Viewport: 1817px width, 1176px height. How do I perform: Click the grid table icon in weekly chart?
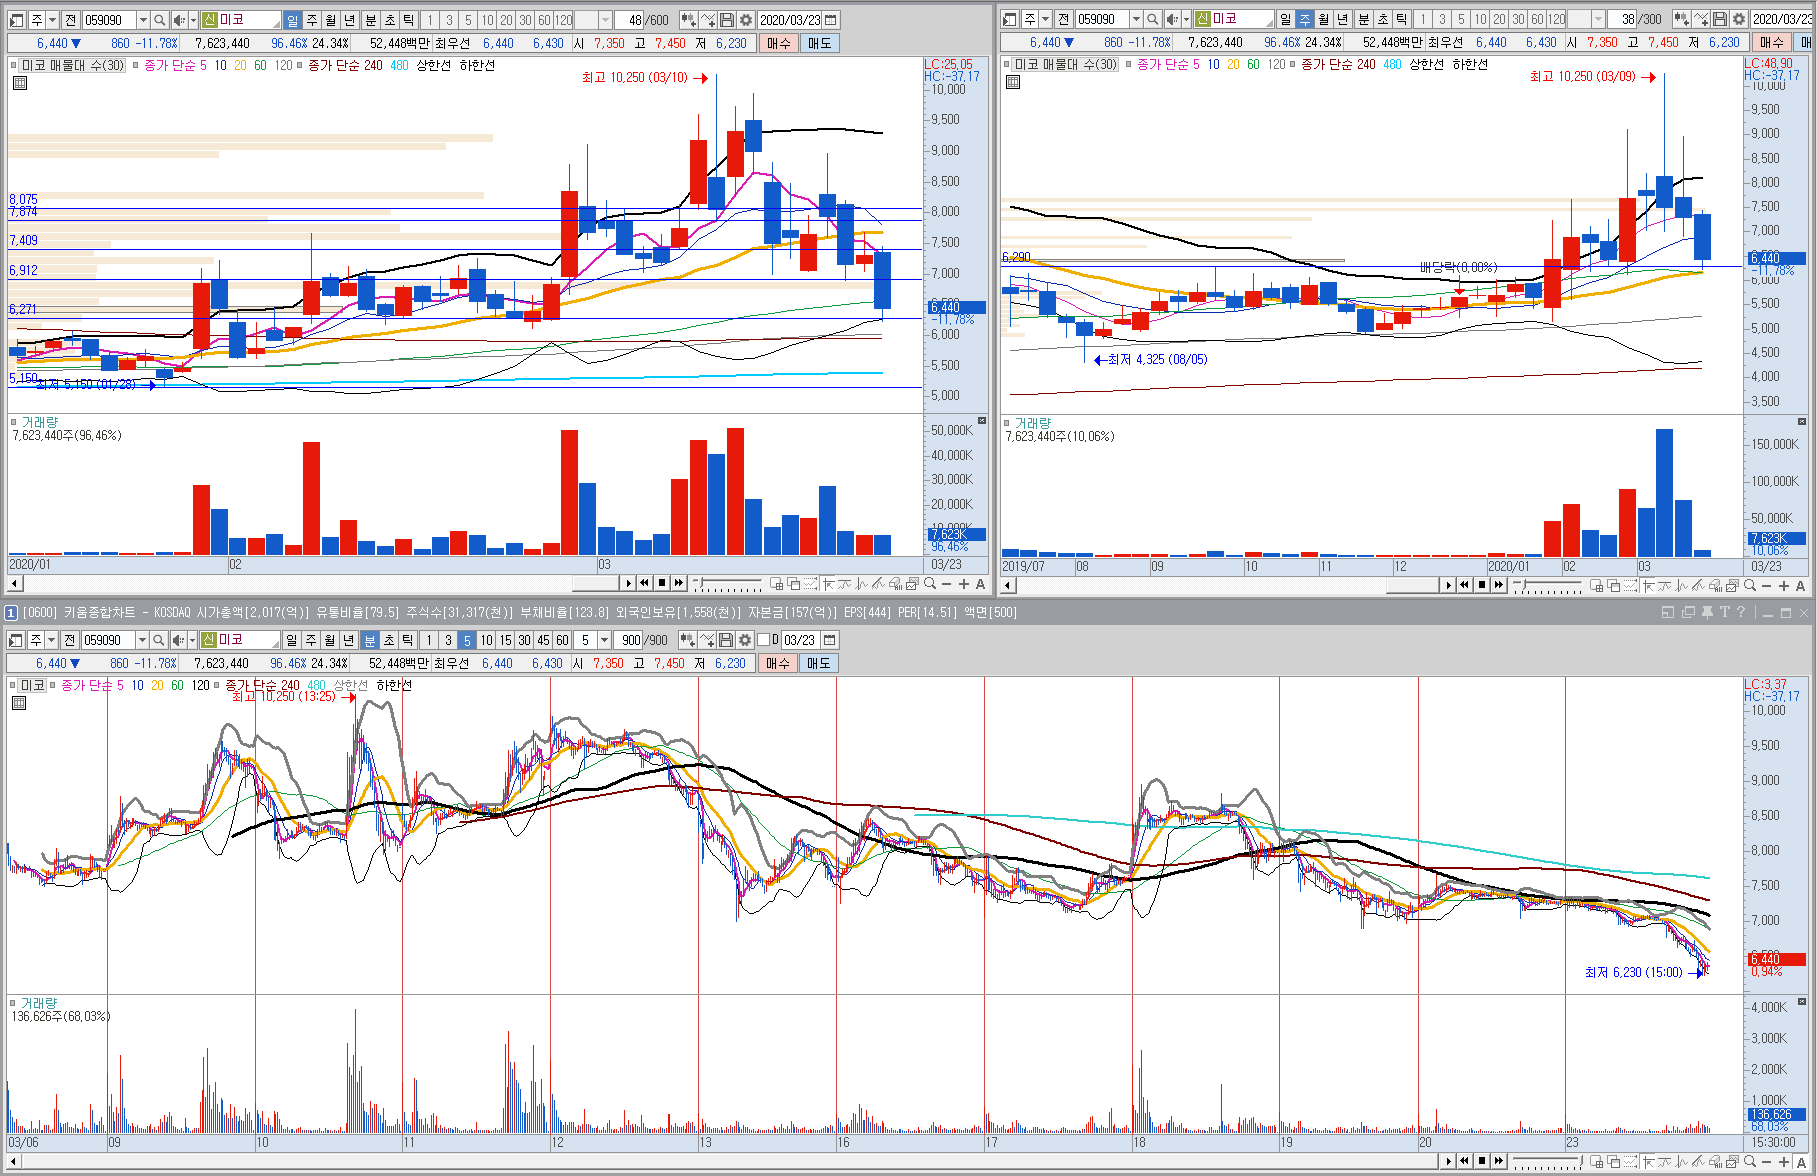[1013, 82]
